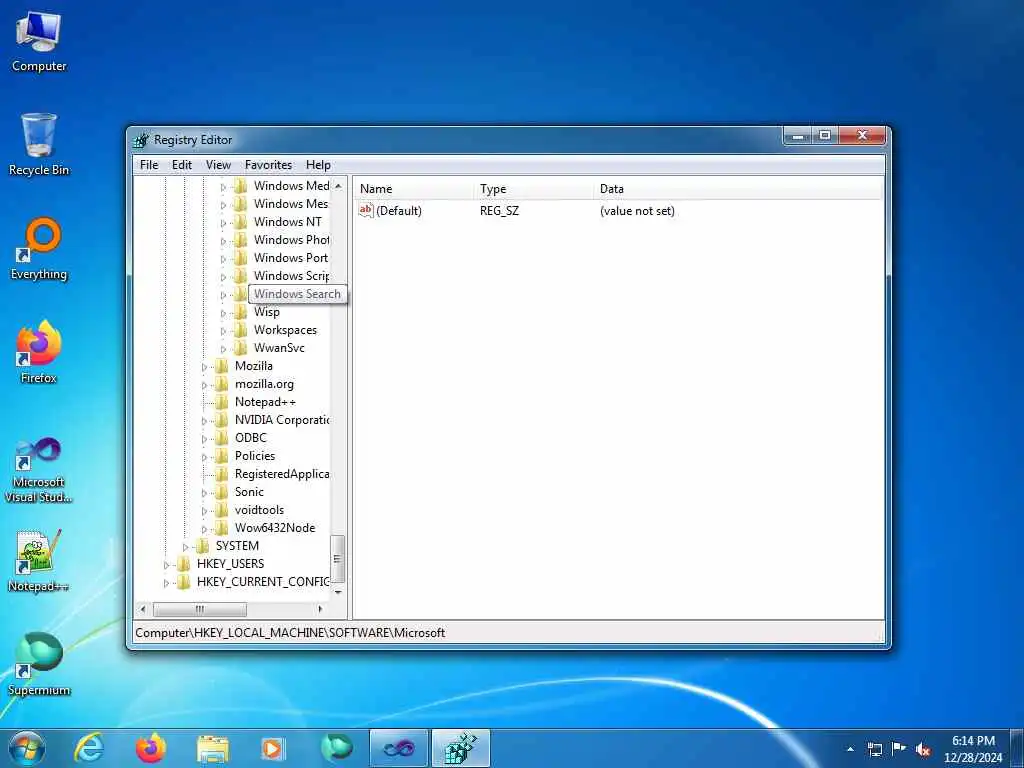Expand the SYSTEM key
Screen dimensions: 1024x768
(x=185, y=547)
